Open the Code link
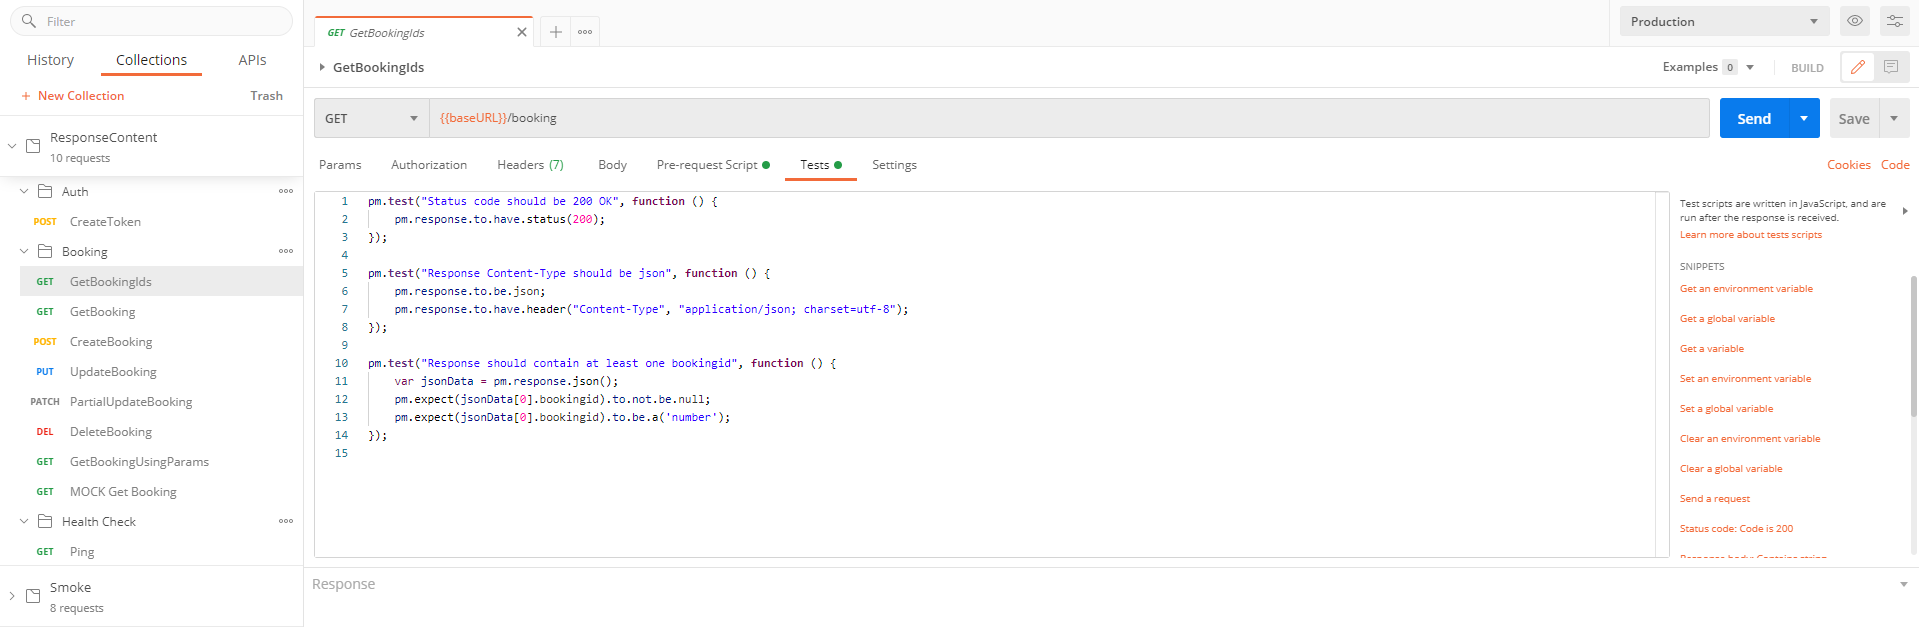The width and height of the screenshot is (1919, 627). (x=1895, y=165)
